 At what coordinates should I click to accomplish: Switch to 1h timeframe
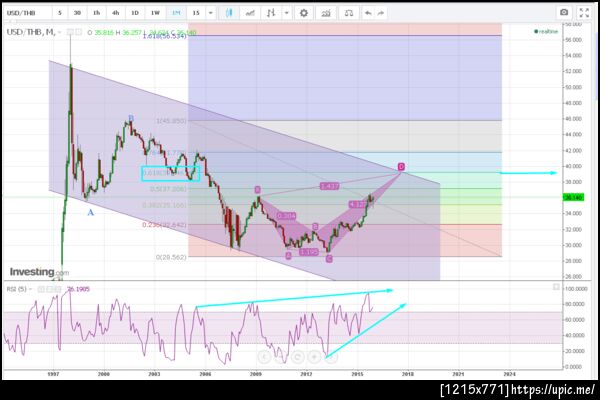(x=96, y=13)
